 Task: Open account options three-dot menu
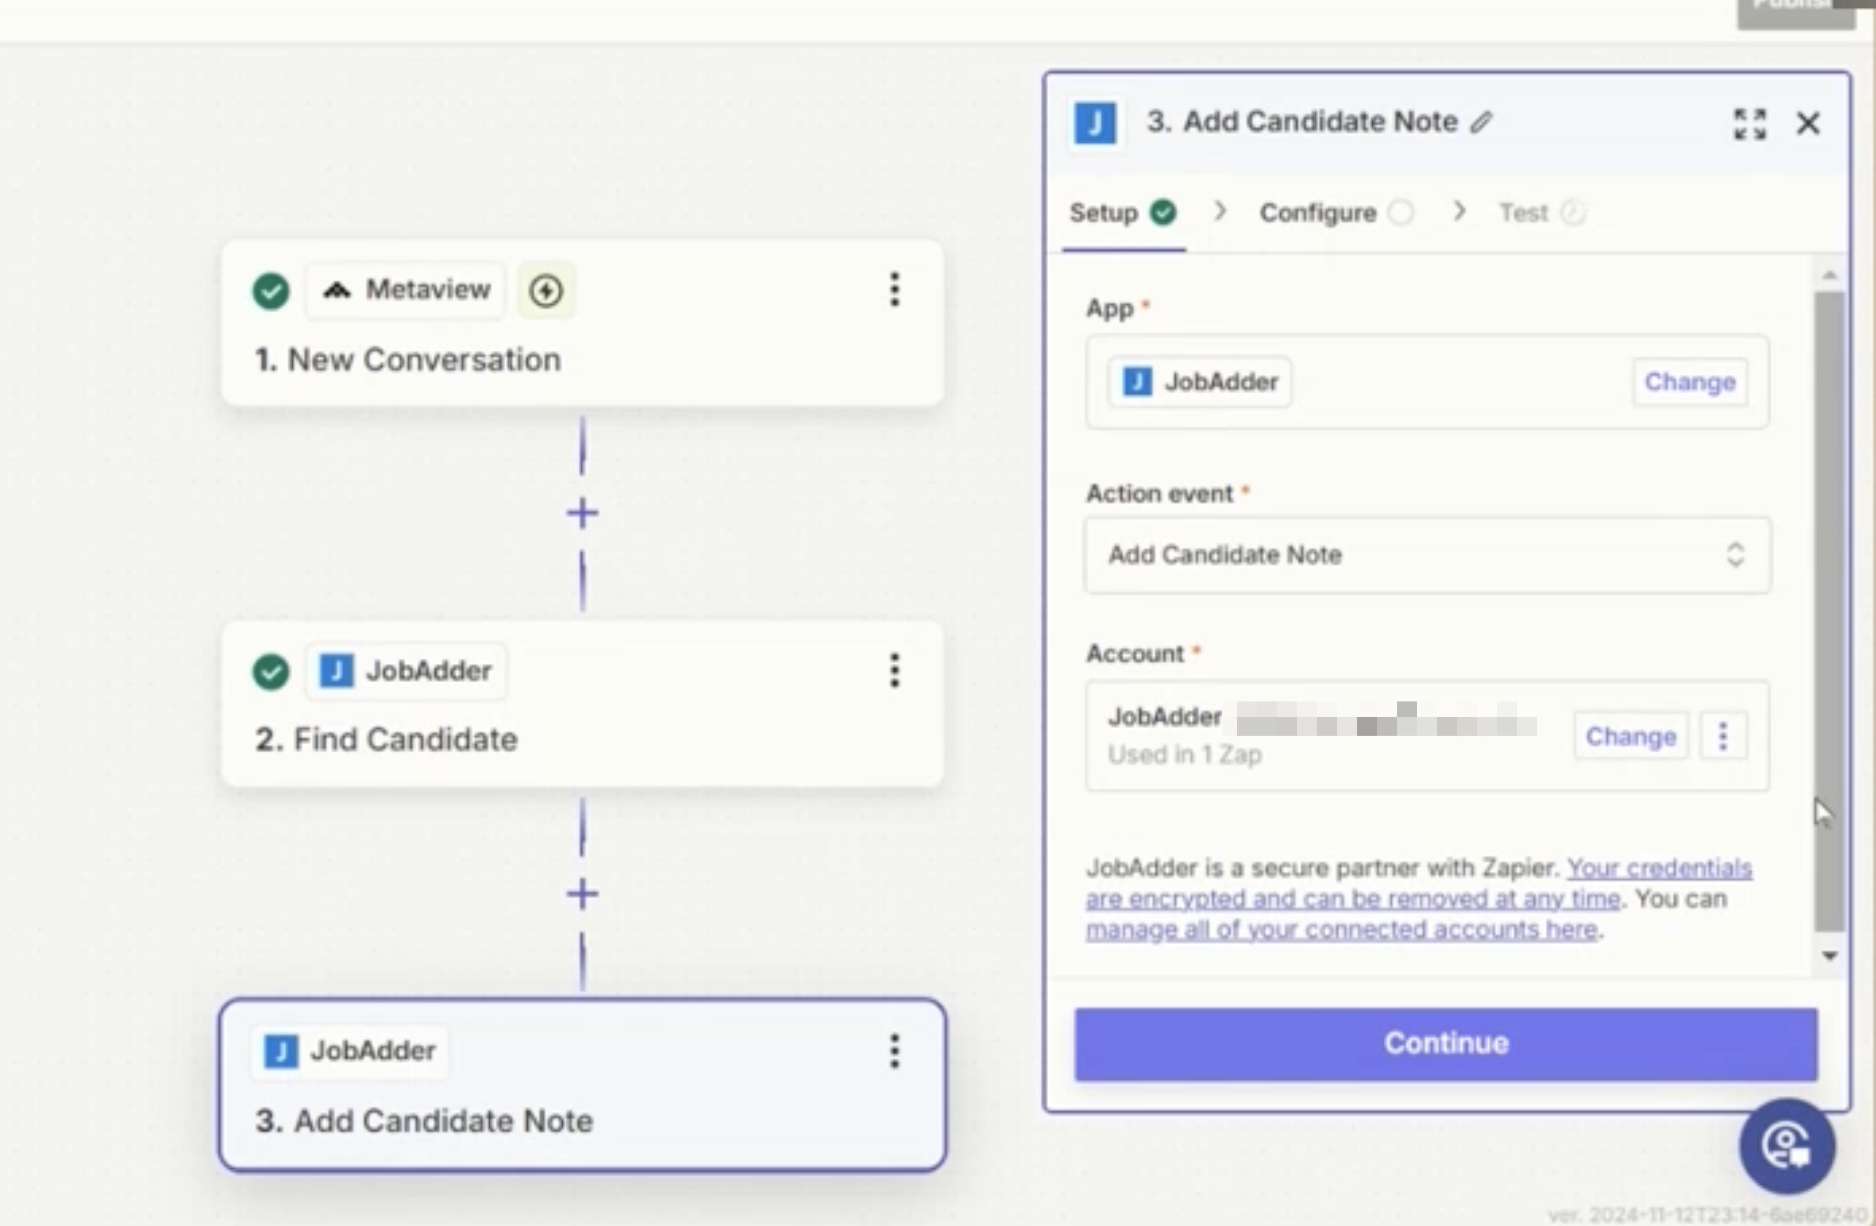coord(1723,737)
